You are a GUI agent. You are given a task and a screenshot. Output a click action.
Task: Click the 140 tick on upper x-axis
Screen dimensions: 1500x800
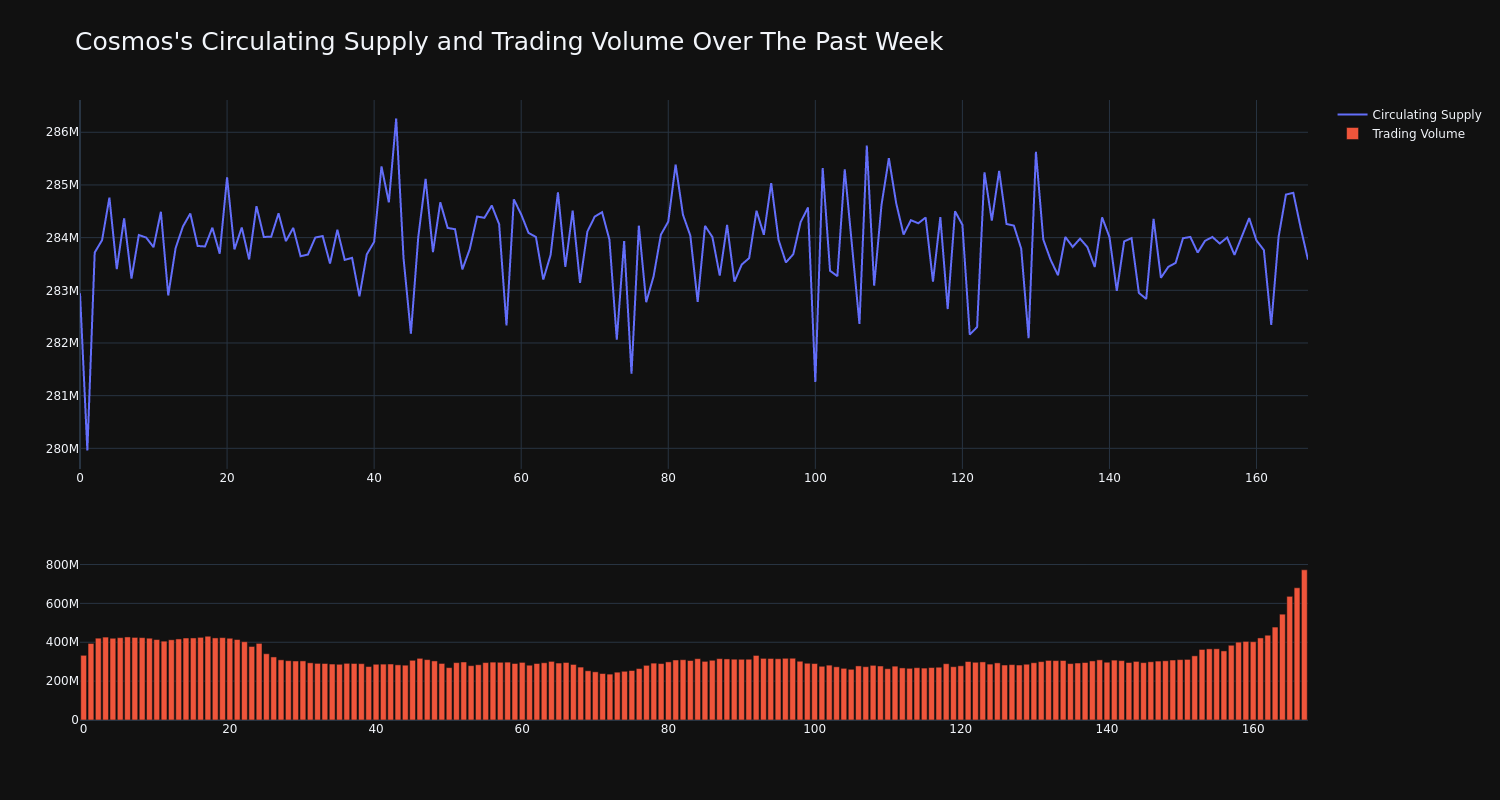point(1109,478)
